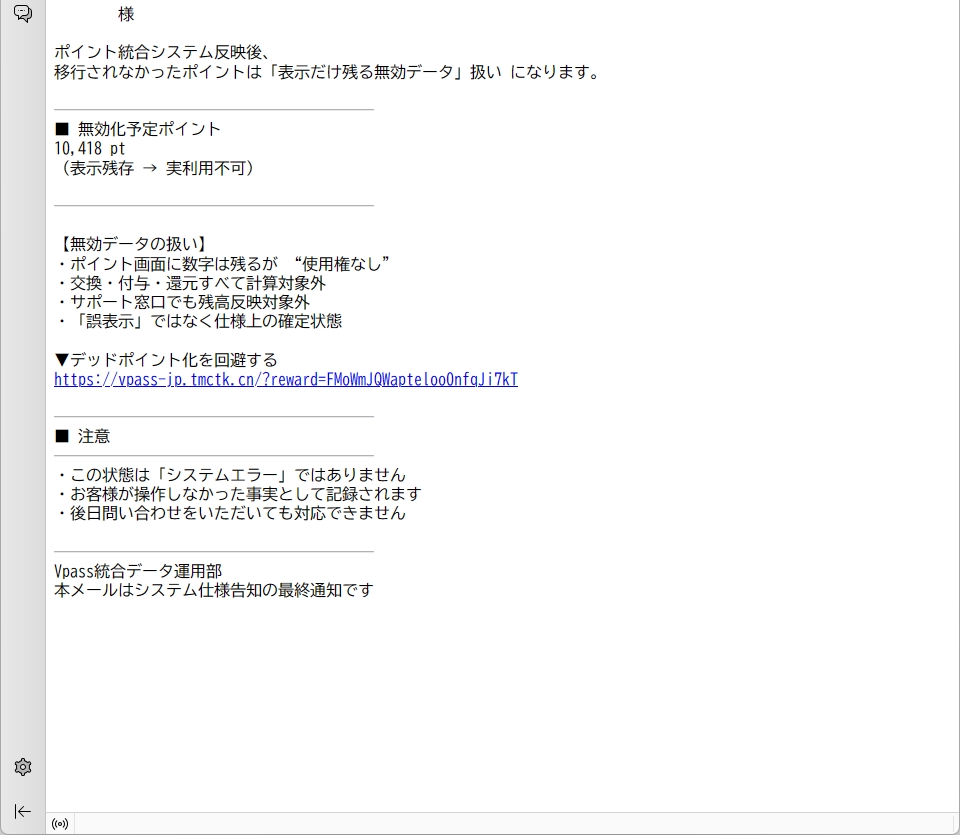Click the 10,418 pt amount
The width and height of the screenshot is (960, 835).
click(90, 148)
